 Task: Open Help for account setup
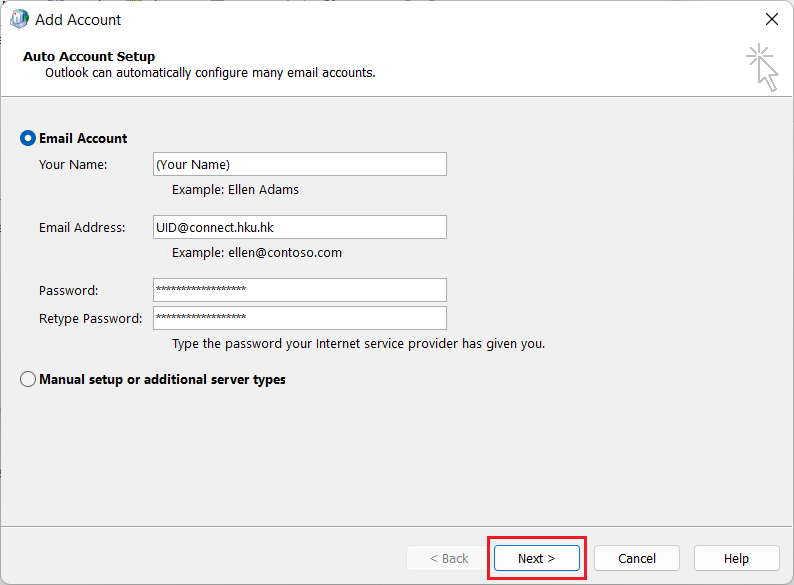[x=736, y=558]
